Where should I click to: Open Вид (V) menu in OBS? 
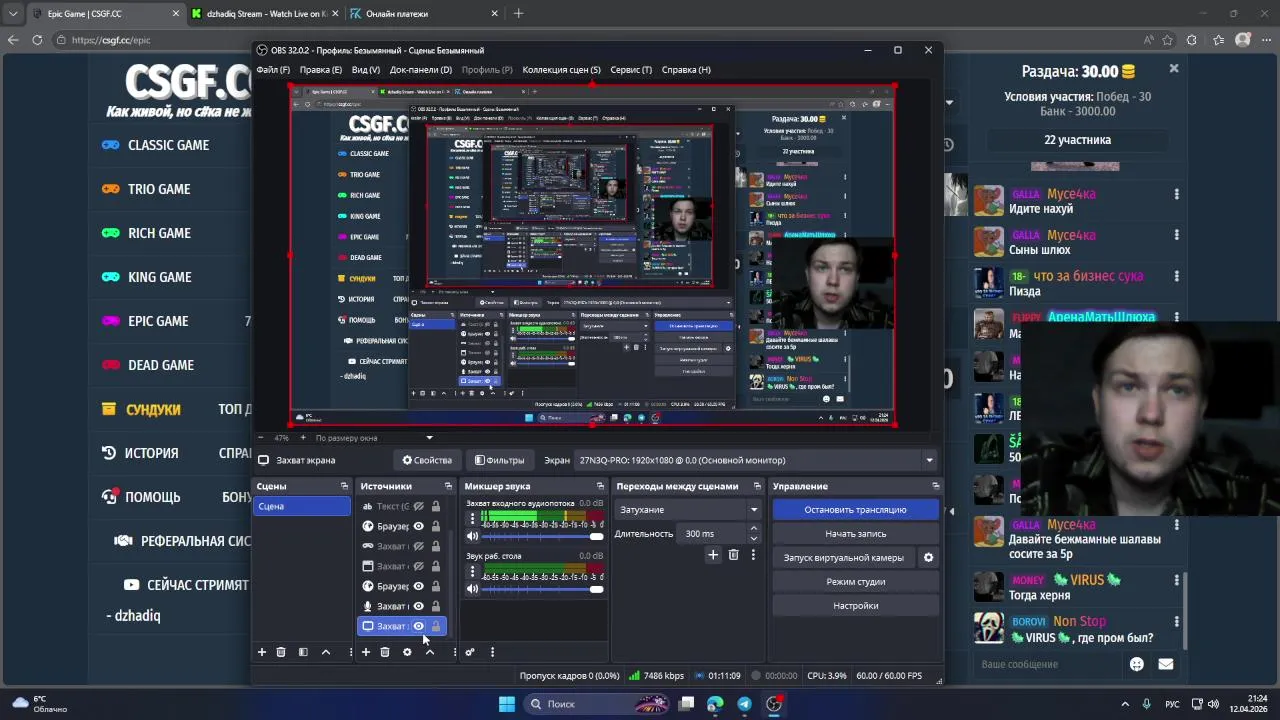pyautogui.click(x=366, y=70)
